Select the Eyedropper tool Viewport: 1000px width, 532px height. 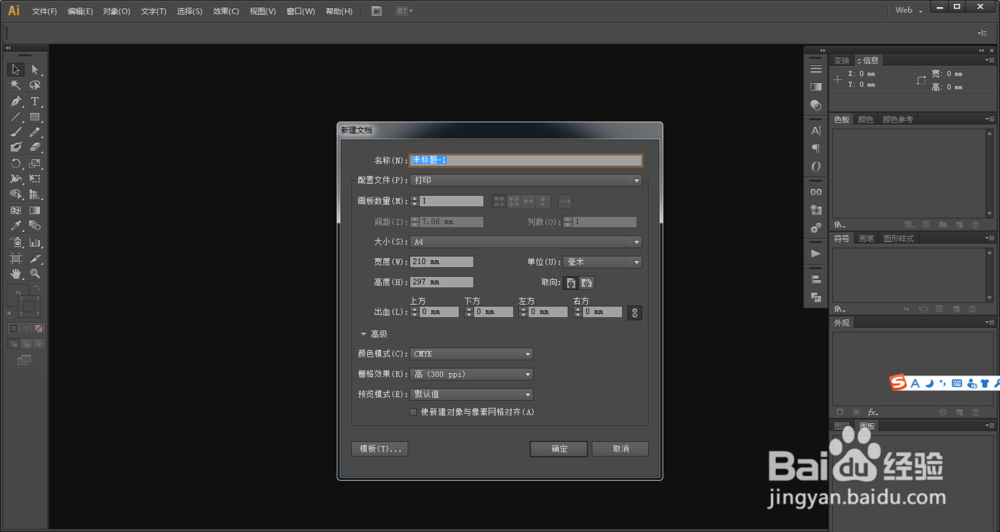click(x=16, y=226)
